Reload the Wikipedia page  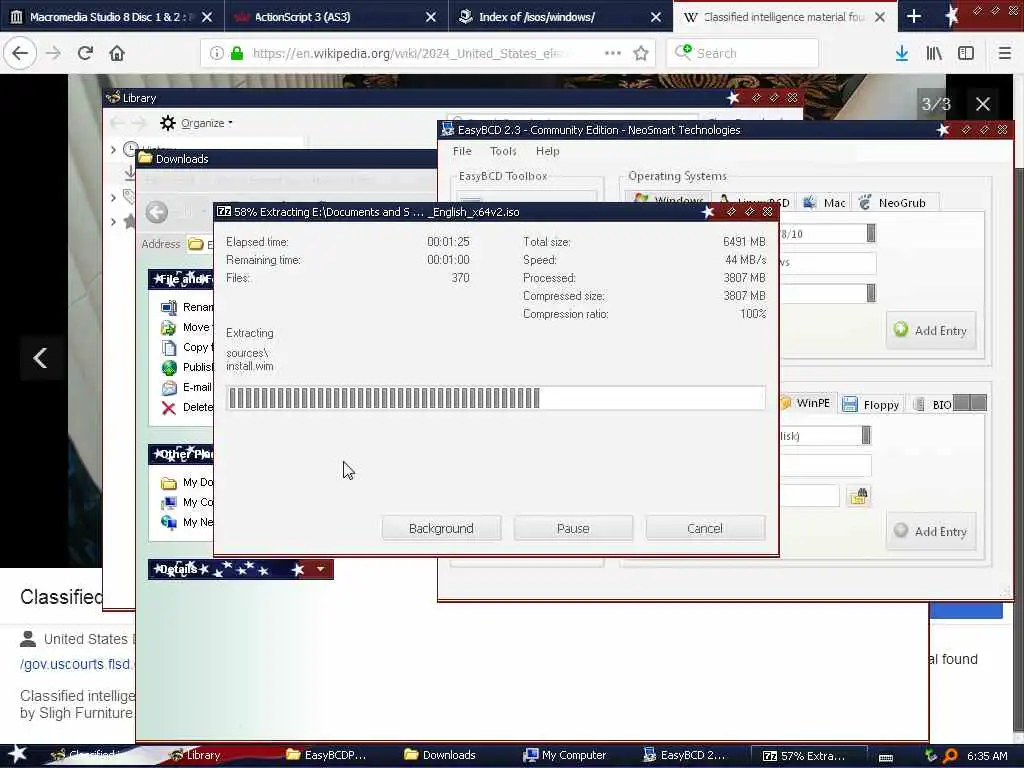85,53
